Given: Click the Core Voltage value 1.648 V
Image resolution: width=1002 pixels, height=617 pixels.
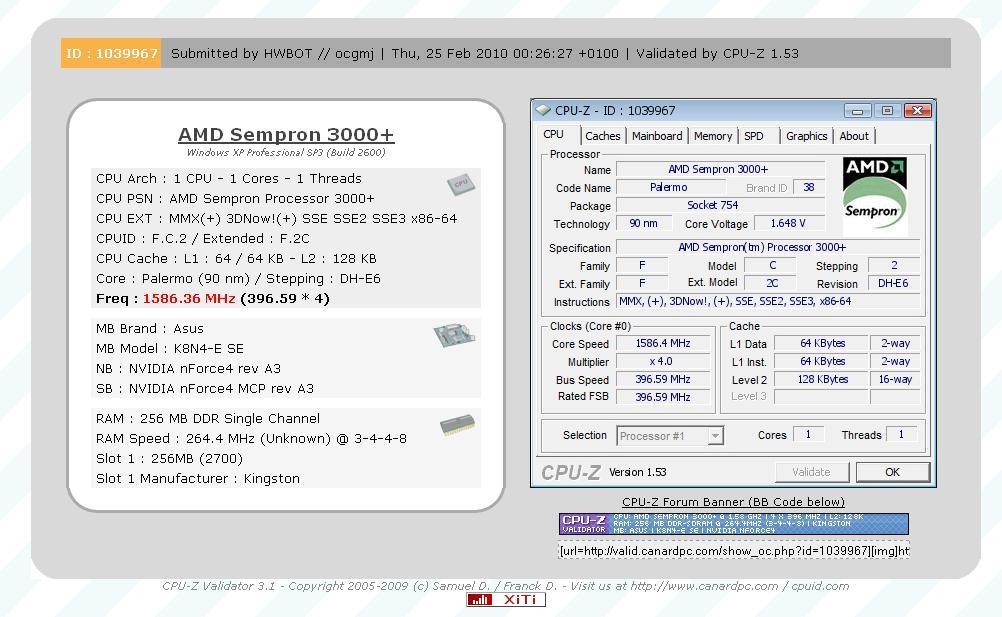Looking at the screenshot, I should pyautogui.click(x=789, y=223).
